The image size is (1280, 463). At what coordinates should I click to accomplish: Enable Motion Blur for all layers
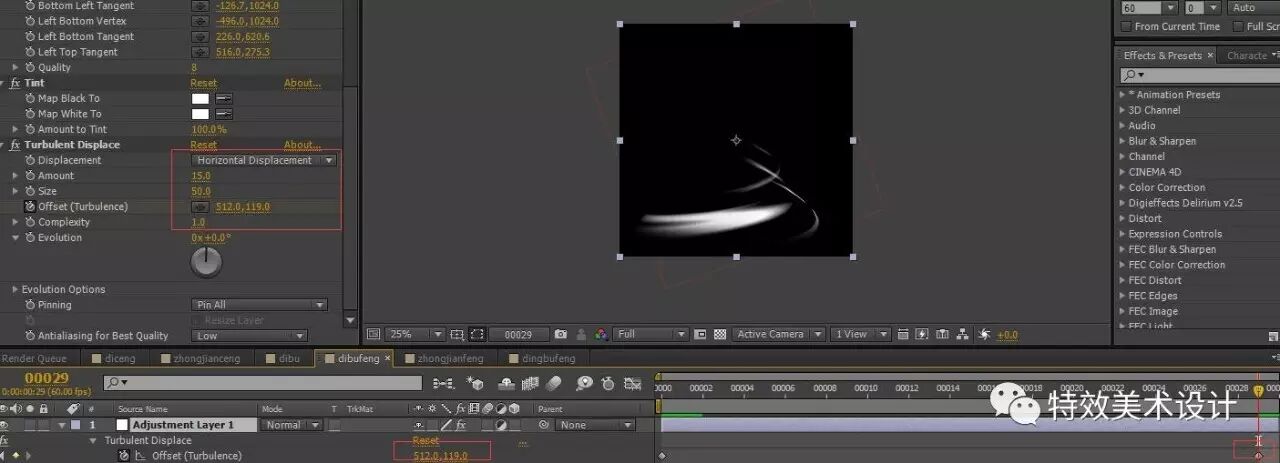(x=554, y=383)
